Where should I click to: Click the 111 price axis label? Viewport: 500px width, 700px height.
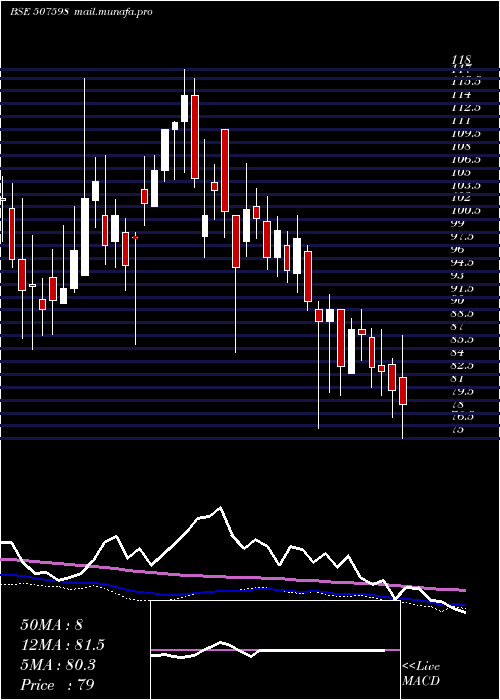click(x=461, y=121)
